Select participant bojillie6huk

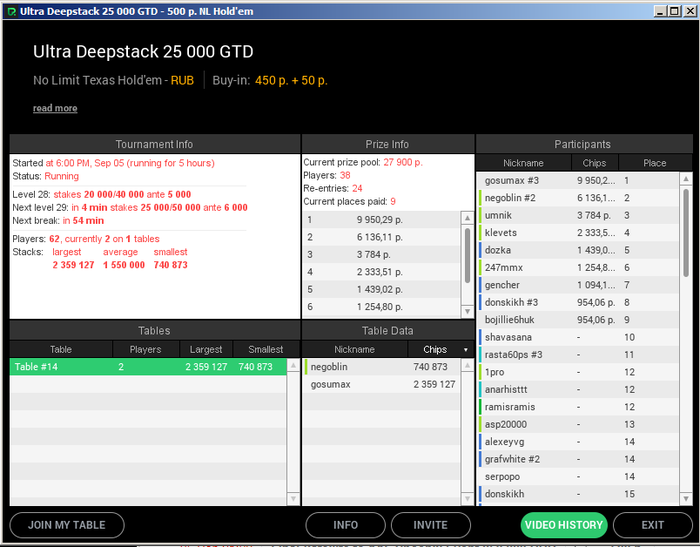(579, 320)
